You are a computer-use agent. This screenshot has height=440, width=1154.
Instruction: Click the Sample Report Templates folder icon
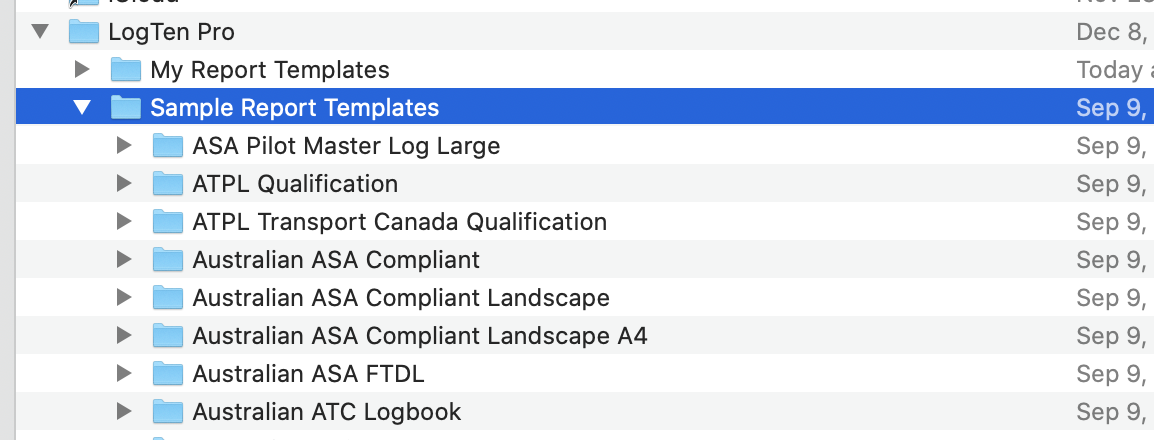126,108
